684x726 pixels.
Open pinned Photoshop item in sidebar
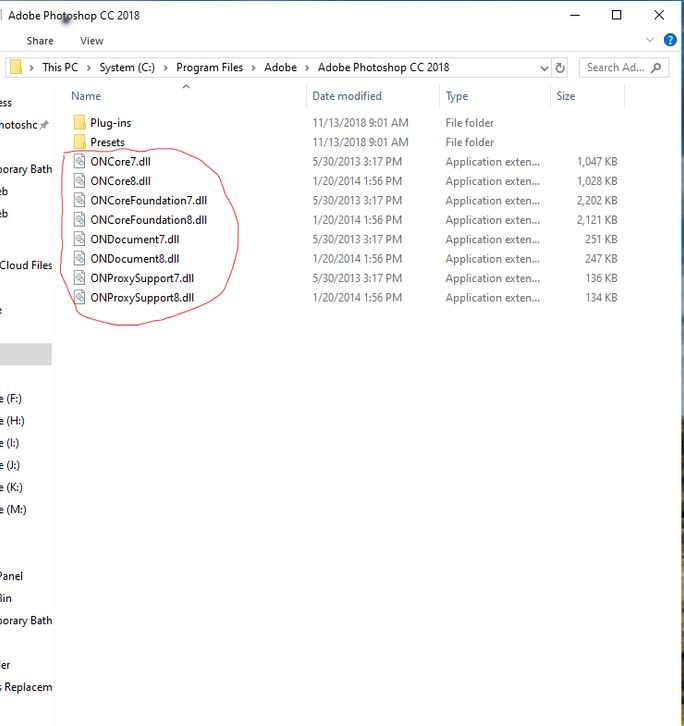tap(24, 125)
